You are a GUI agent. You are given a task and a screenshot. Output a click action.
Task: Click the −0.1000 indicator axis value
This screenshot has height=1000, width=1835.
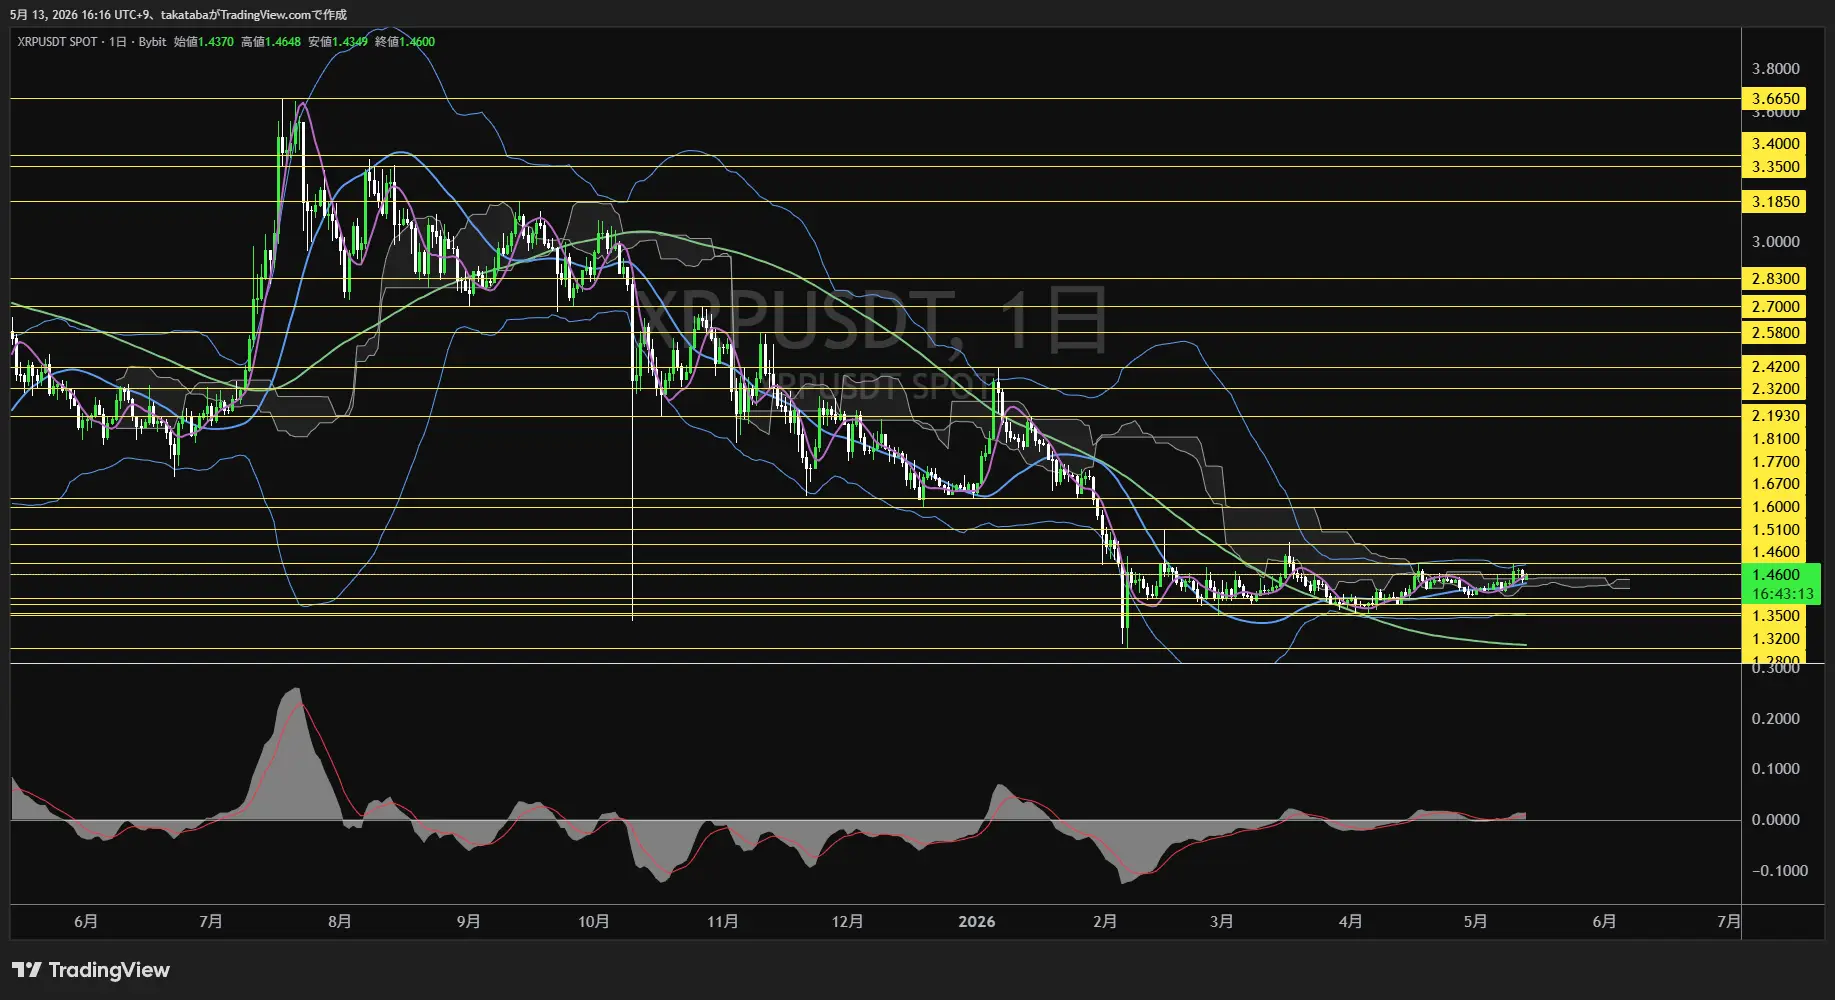click(1779, 871)
